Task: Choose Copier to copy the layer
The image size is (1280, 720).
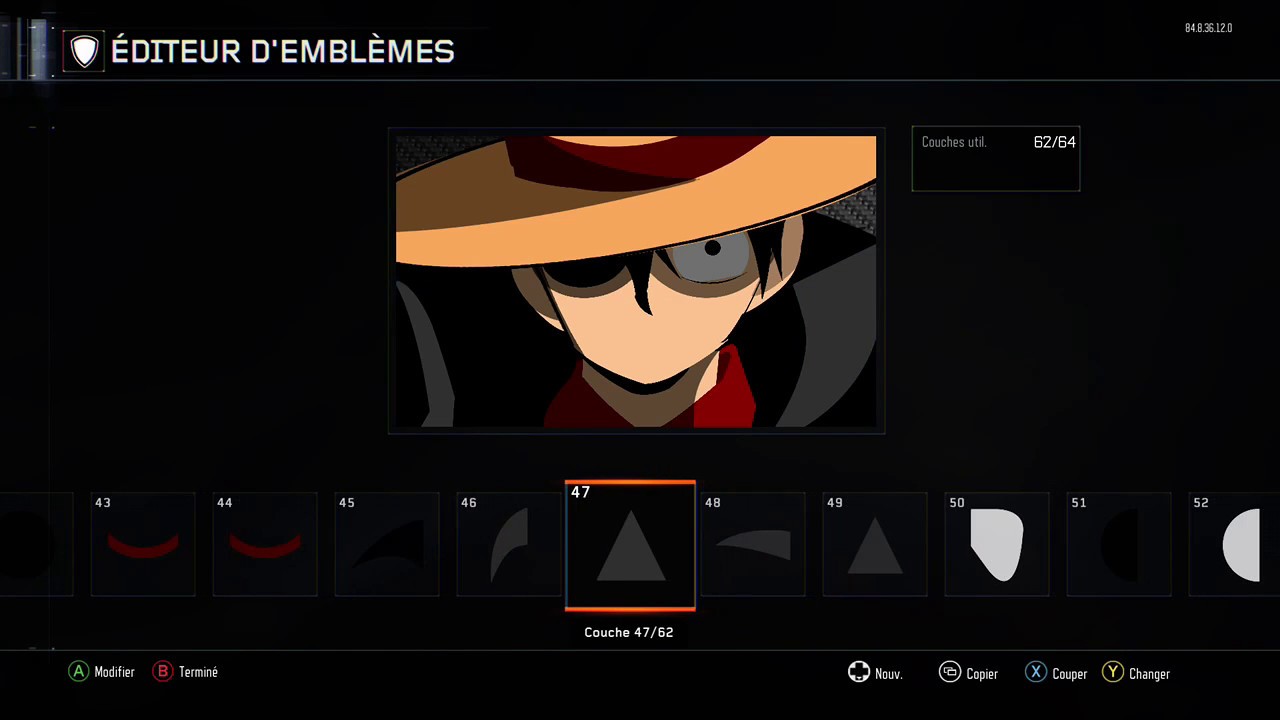Action: tap(982, 674)
